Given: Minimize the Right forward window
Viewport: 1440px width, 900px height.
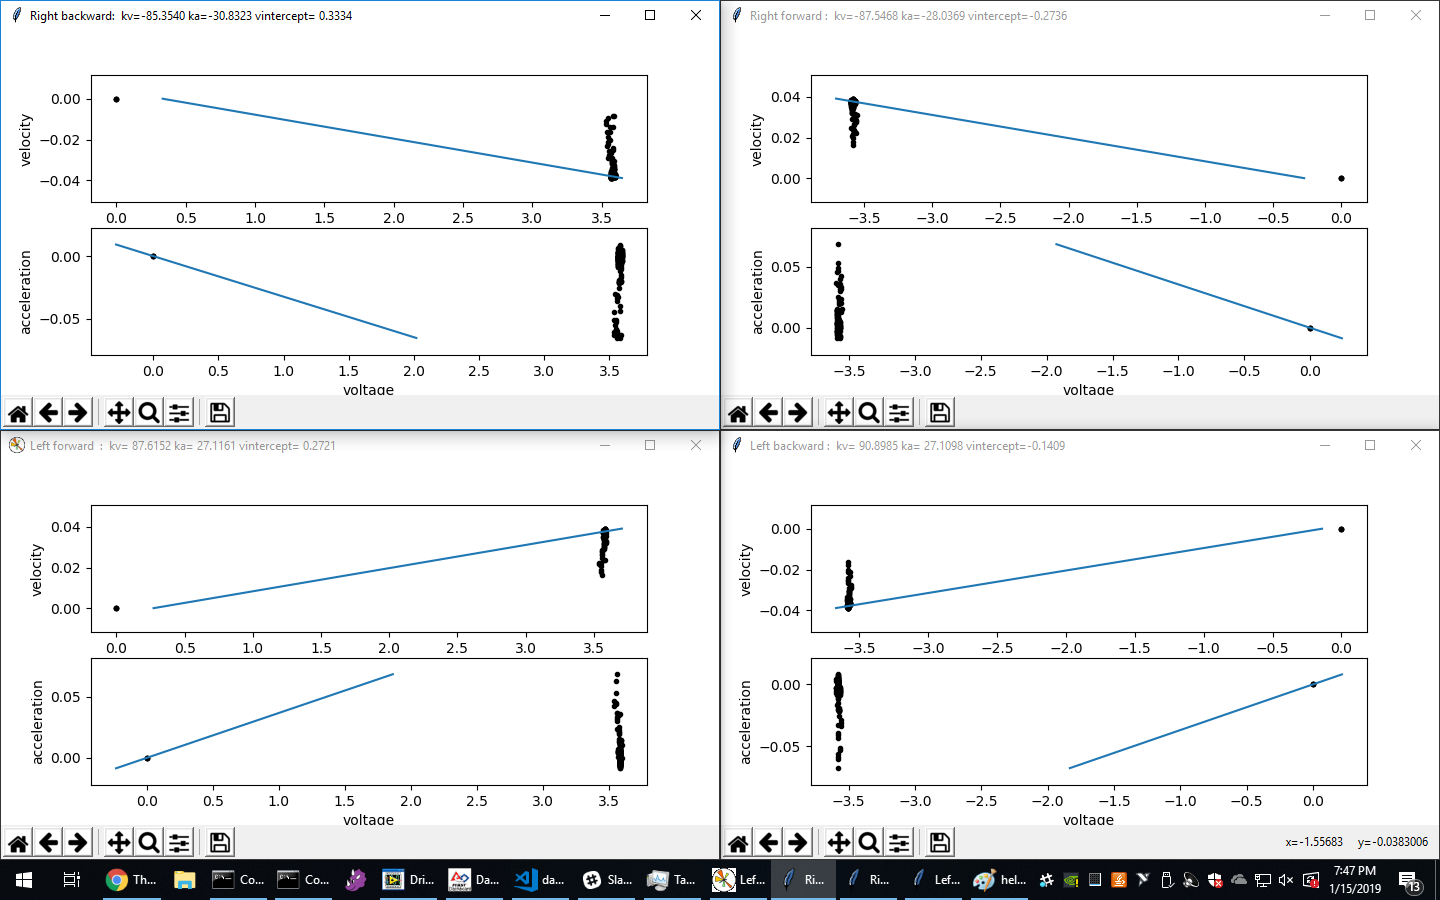Looking at the screenshot, I should pyautogui.click(x=1325, y=15).
